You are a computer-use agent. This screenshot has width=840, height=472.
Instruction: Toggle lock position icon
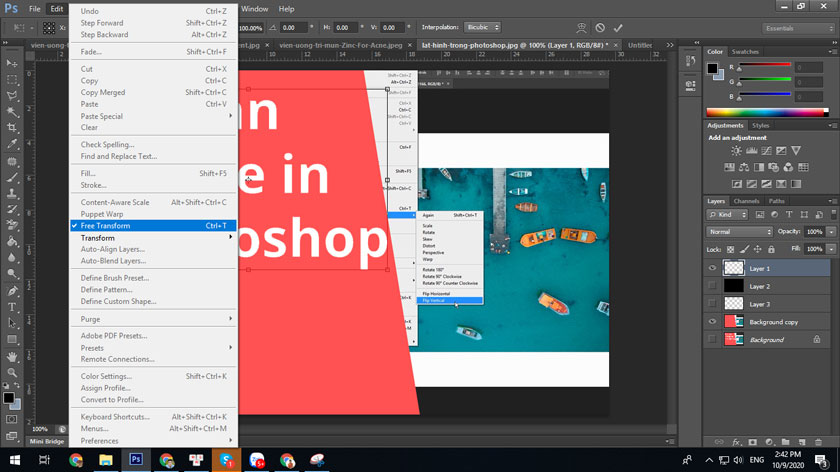coord(758,249)
